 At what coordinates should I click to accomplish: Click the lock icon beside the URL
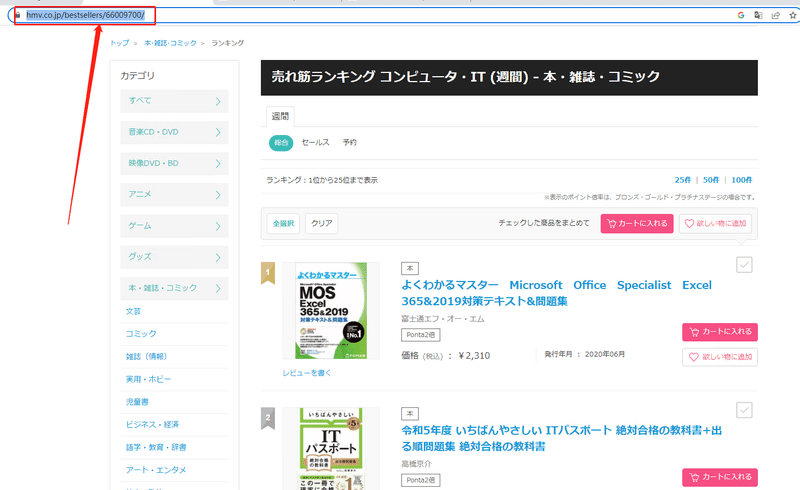click(x=18, y=15)
